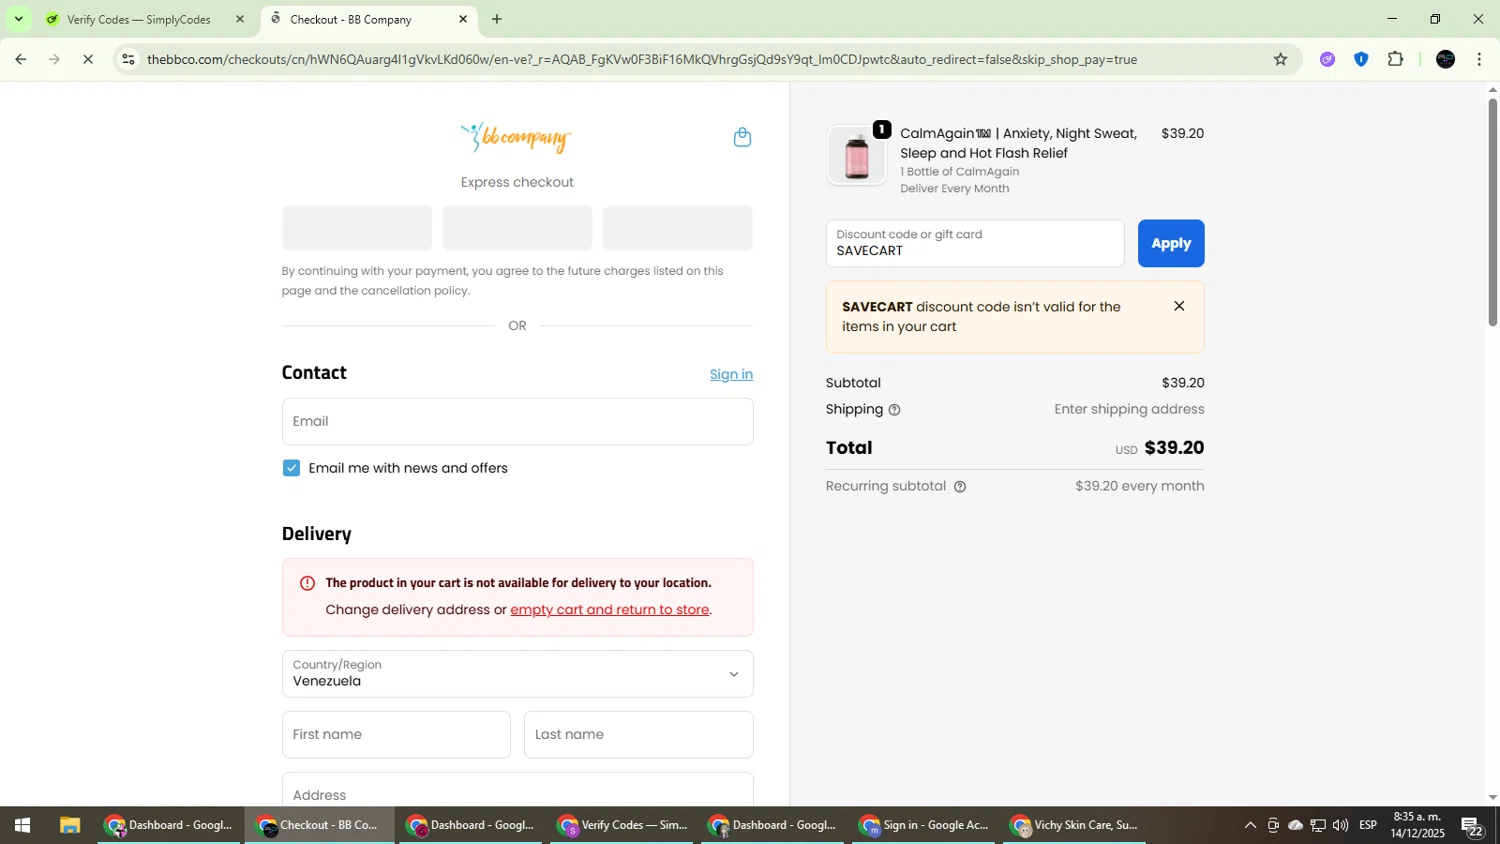Switch to first Dashboard - Google Chrome taskbar window
The width and height of the screenshot is (1500, 844).
(169, 825)
